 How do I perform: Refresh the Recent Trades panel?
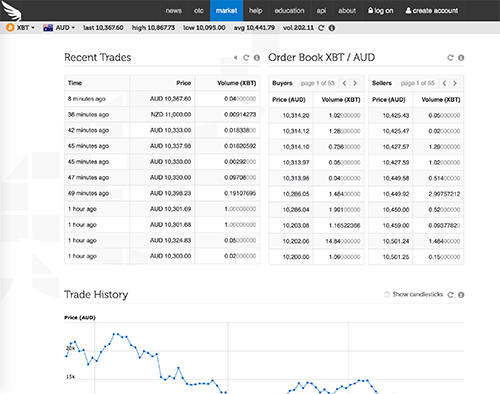[x=246, y=58]
